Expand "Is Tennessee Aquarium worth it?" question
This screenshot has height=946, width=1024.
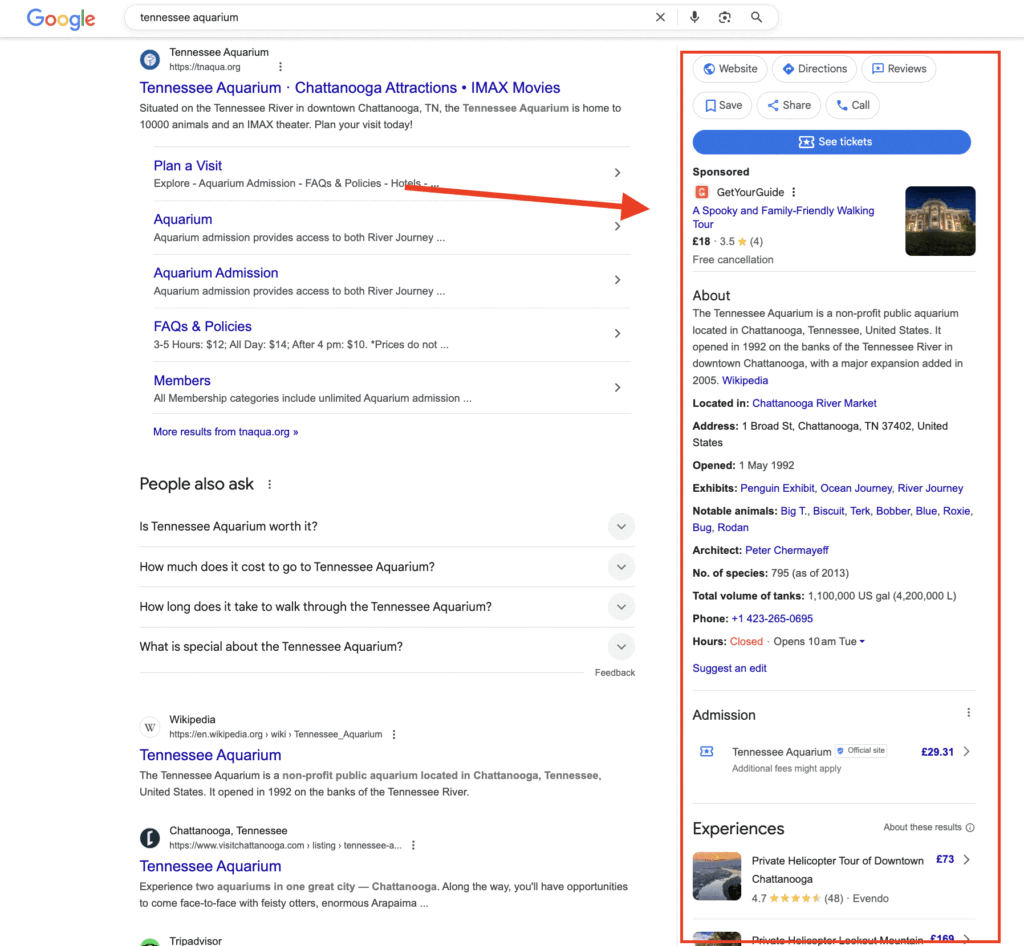pyautogui.click(x=621, y=527)
